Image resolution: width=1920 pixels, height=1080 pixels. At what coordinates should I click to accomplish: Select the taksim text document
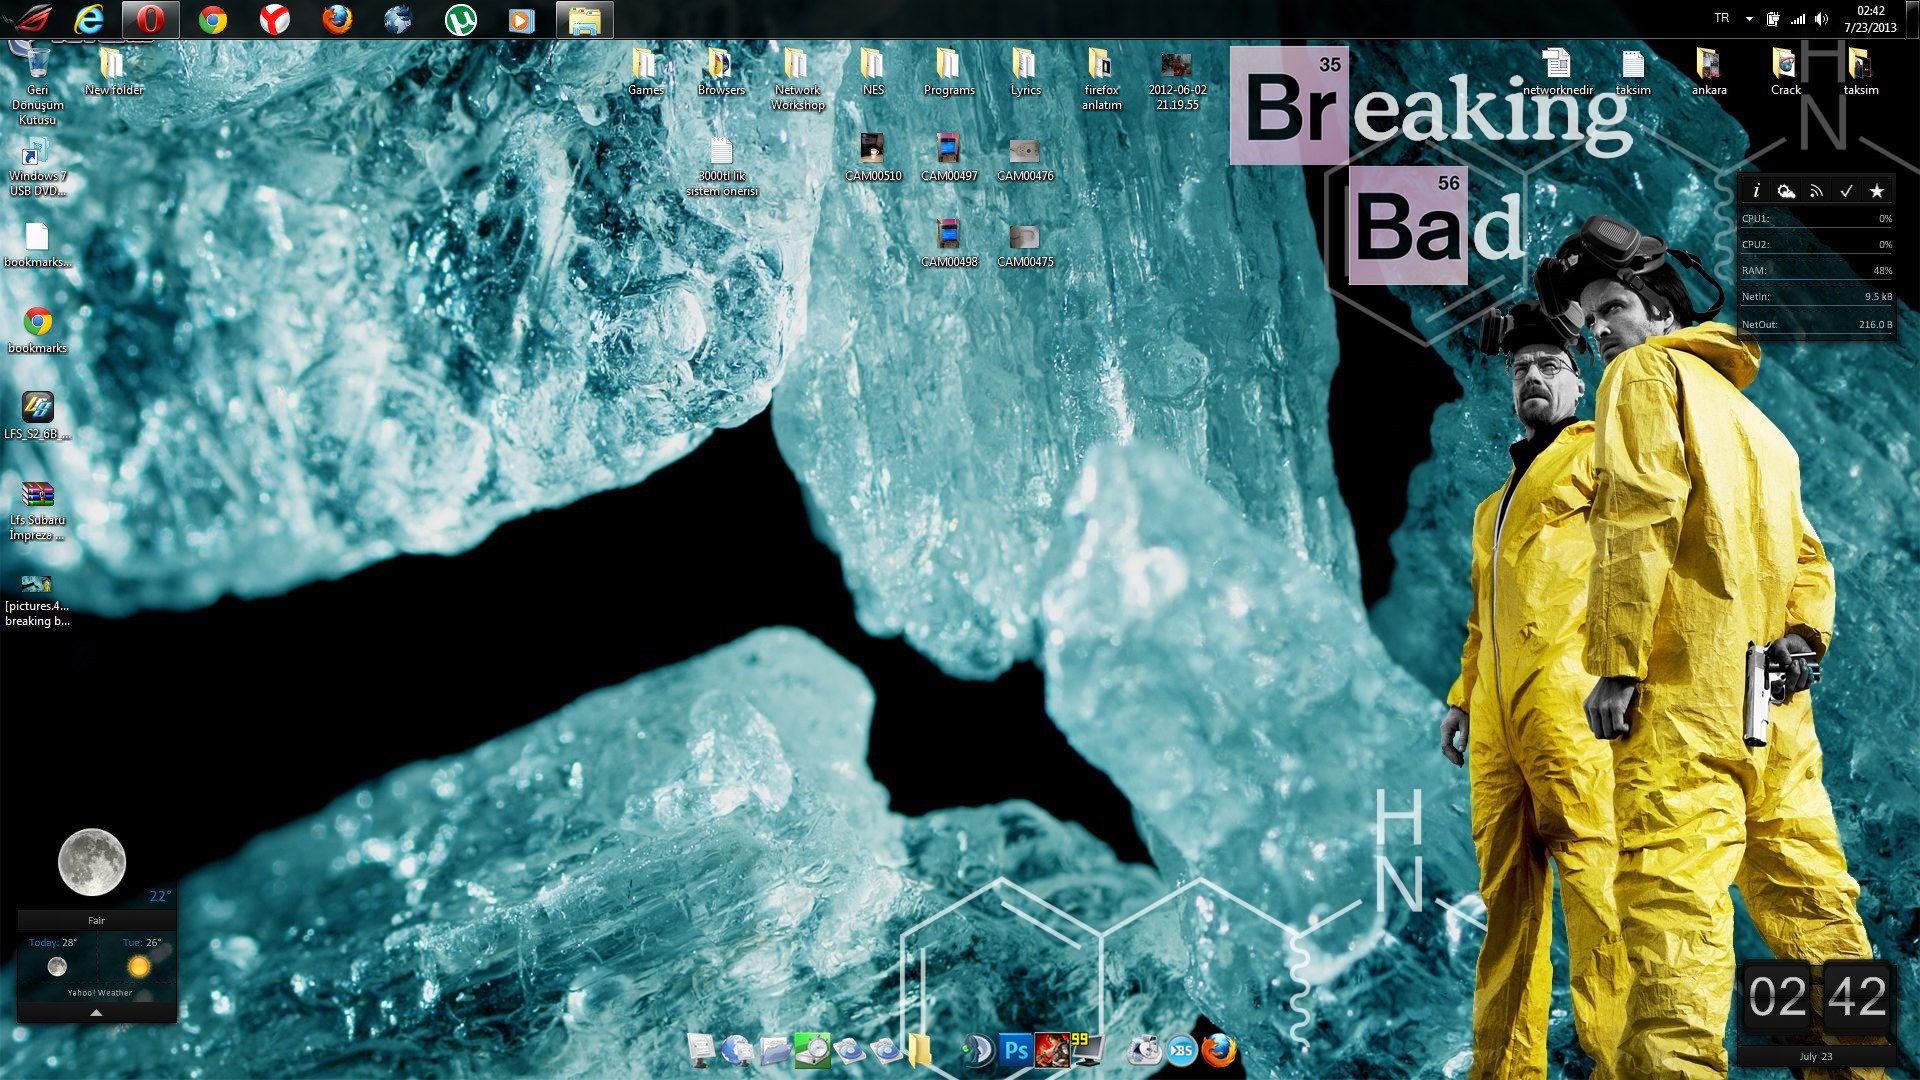(x=1633, y=72)
